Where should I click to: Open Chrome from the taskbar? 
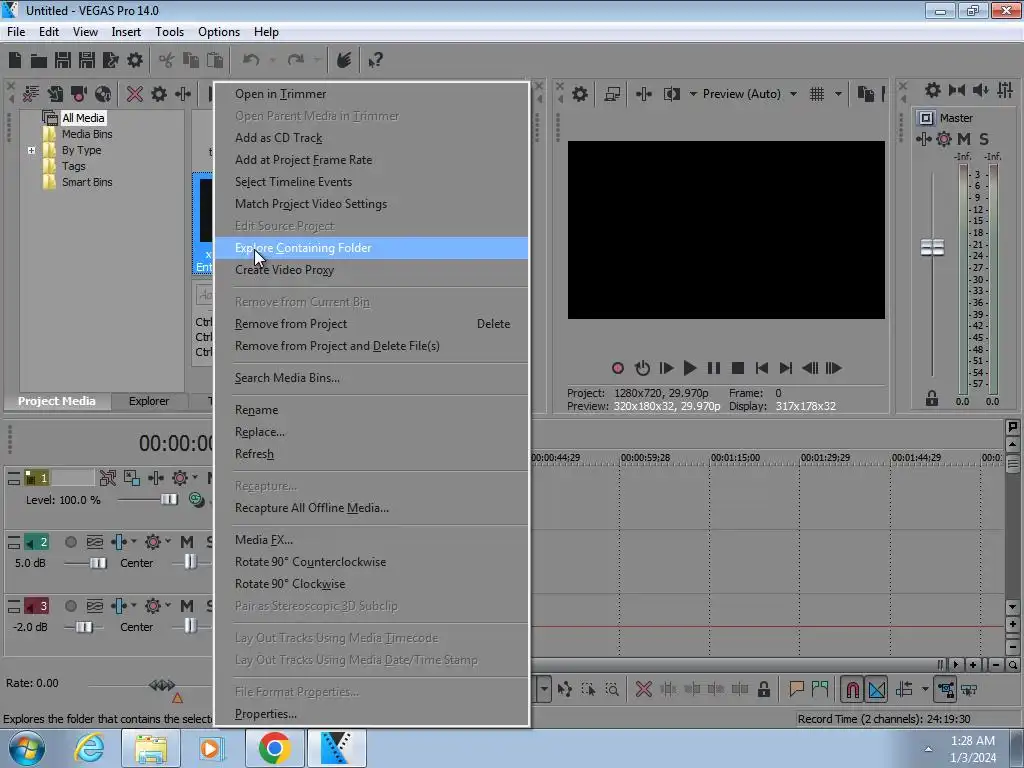tap(274, 748)
